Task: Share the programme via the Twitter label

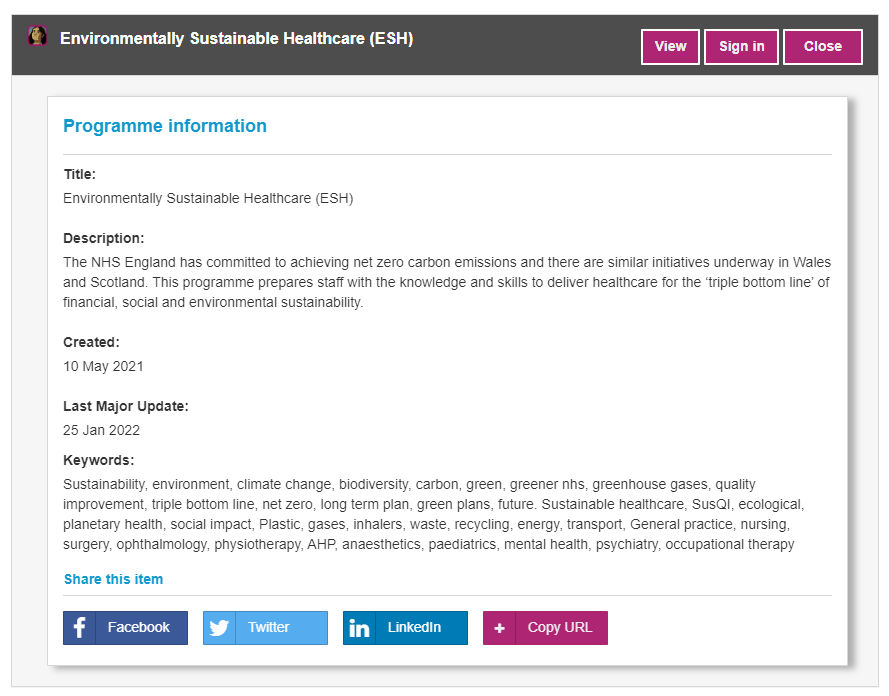Action: (x=268, y=628)
